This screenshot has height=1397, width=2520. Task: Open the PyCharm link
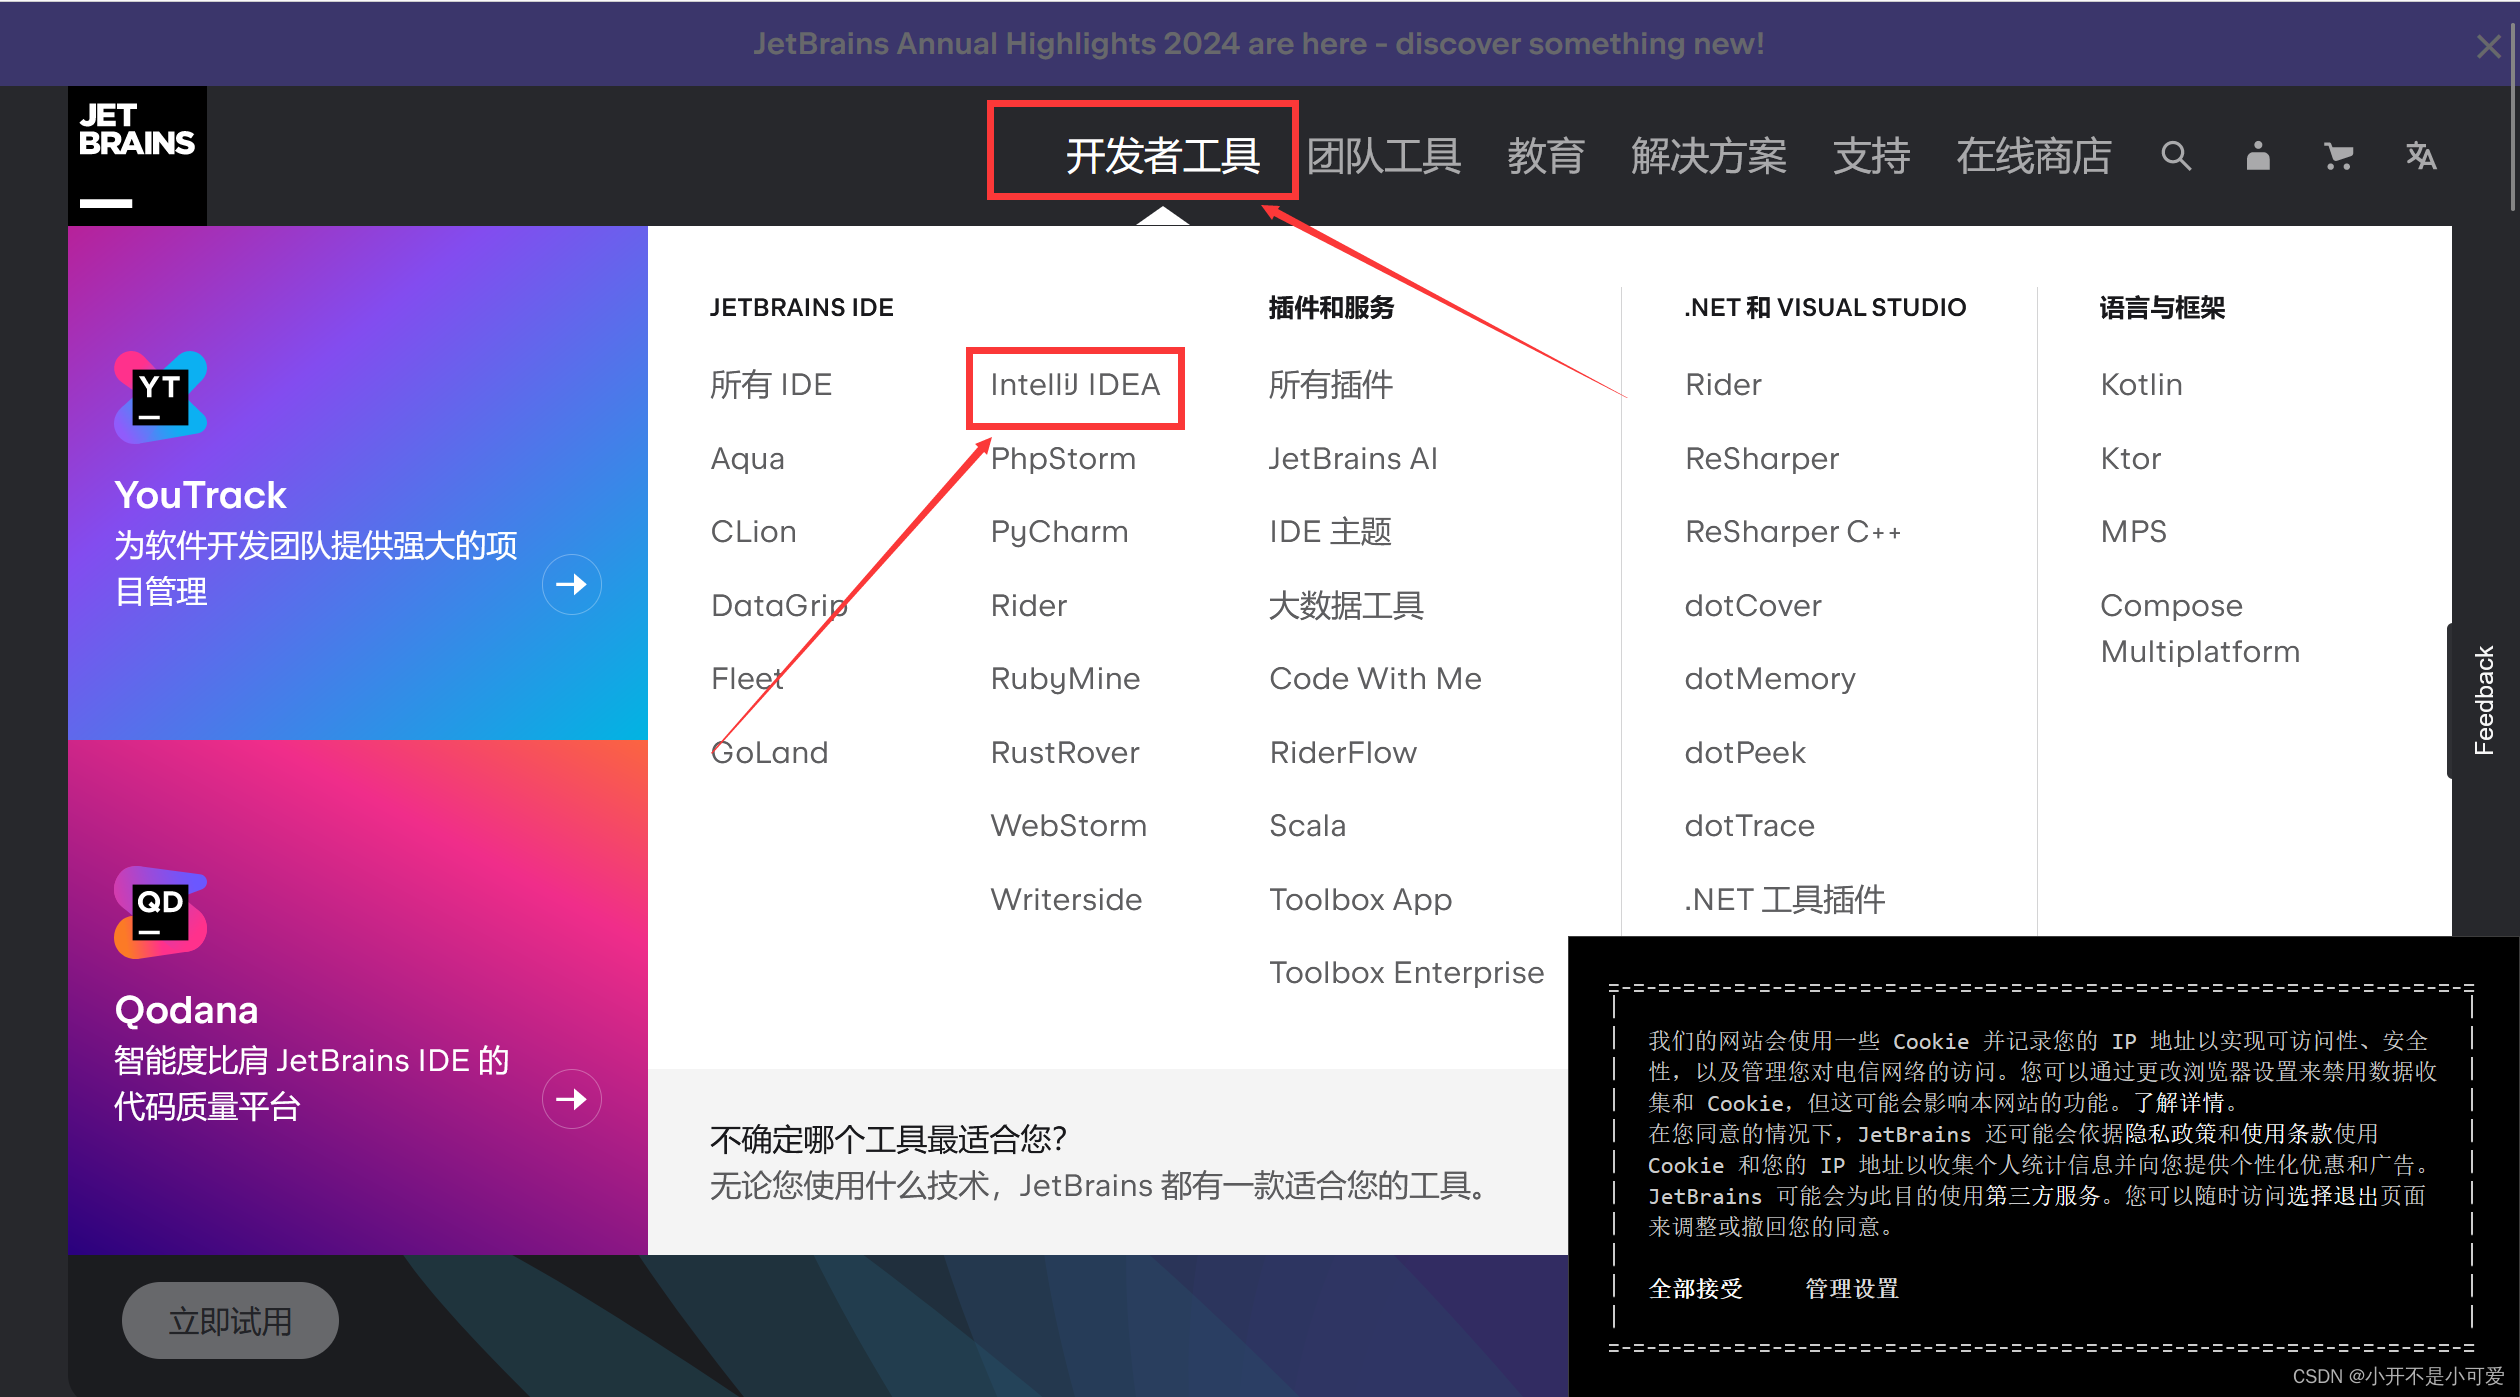[x=1059, y=532]
